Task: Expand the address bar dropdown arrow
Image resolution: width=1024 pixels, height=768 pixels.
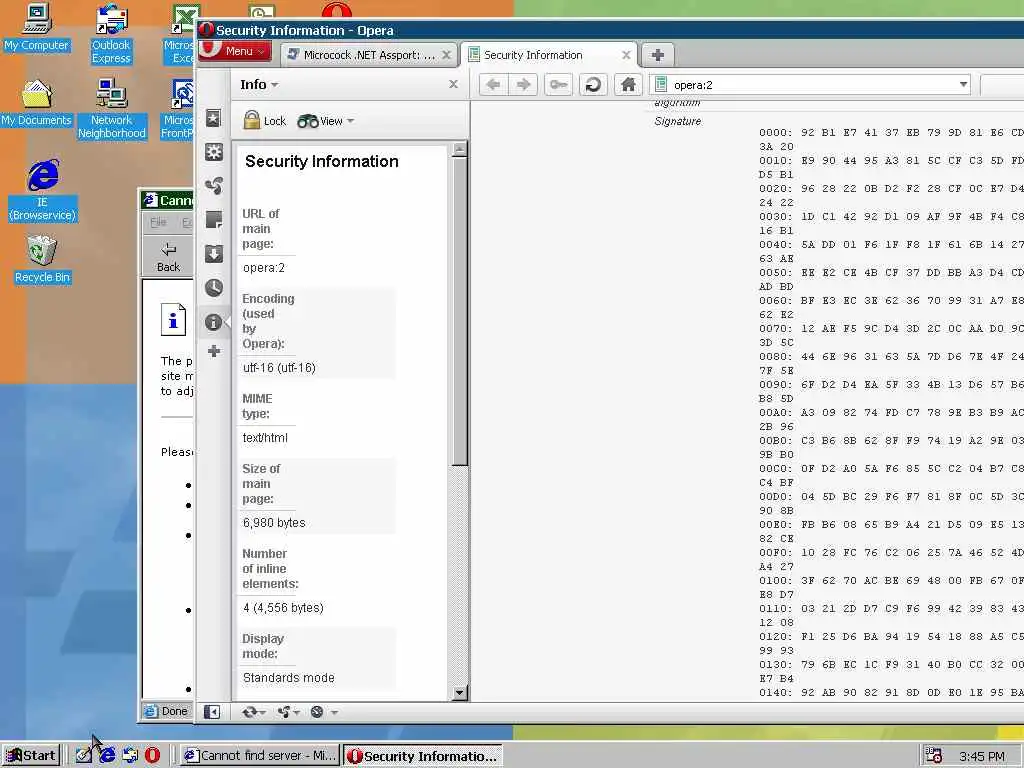Action: [963, 84]
